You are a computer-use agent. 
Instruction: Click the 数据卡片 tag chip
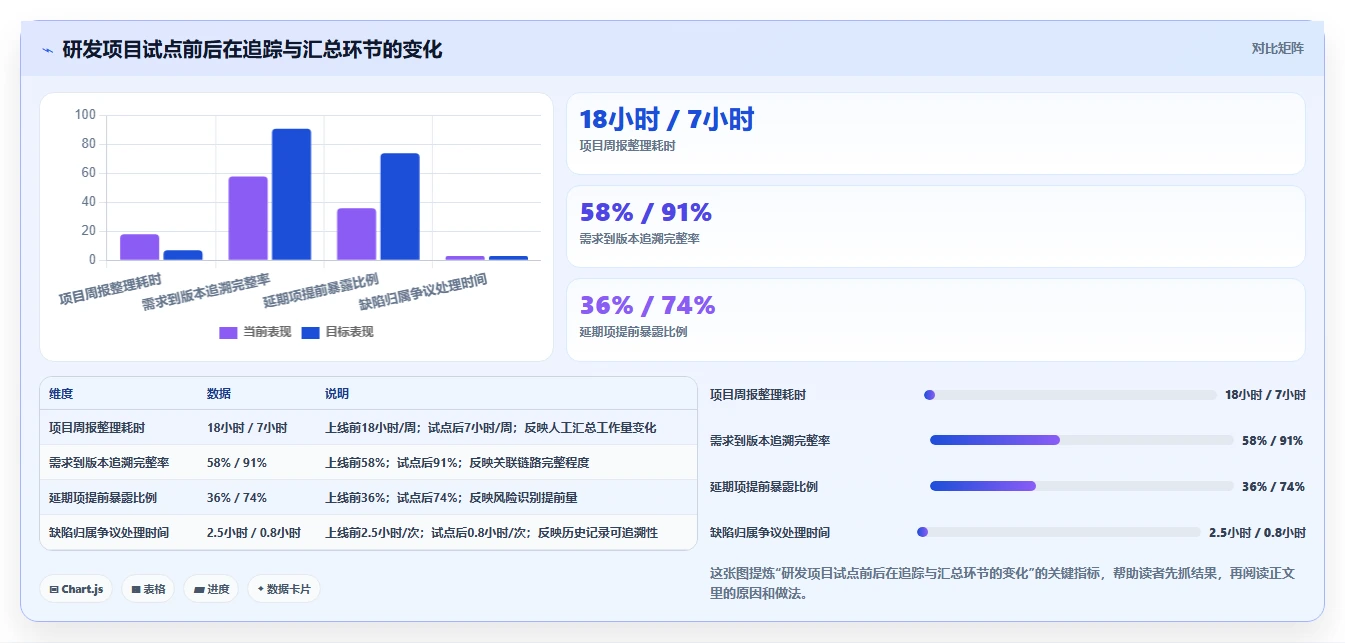(284, 589)
